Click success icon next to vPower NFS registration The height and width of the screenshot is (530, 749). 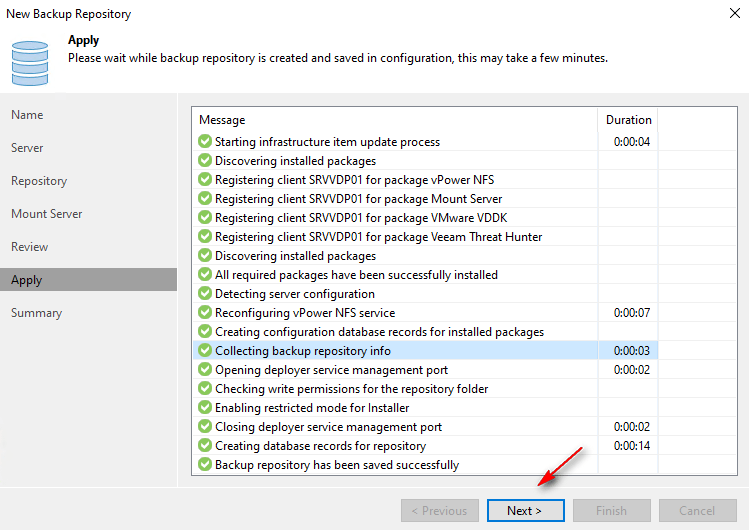(x=205, y=180)
